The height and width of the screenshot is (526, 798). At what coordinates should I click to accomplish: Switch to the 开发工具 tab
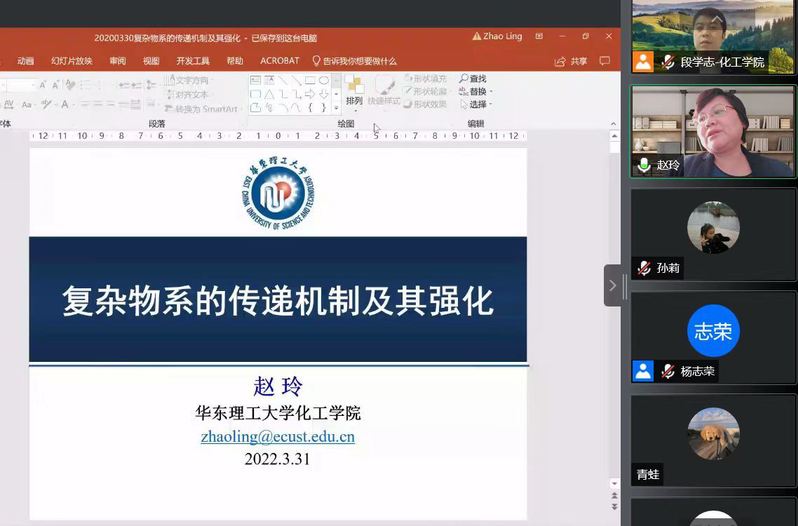click(x=193, y=61)
